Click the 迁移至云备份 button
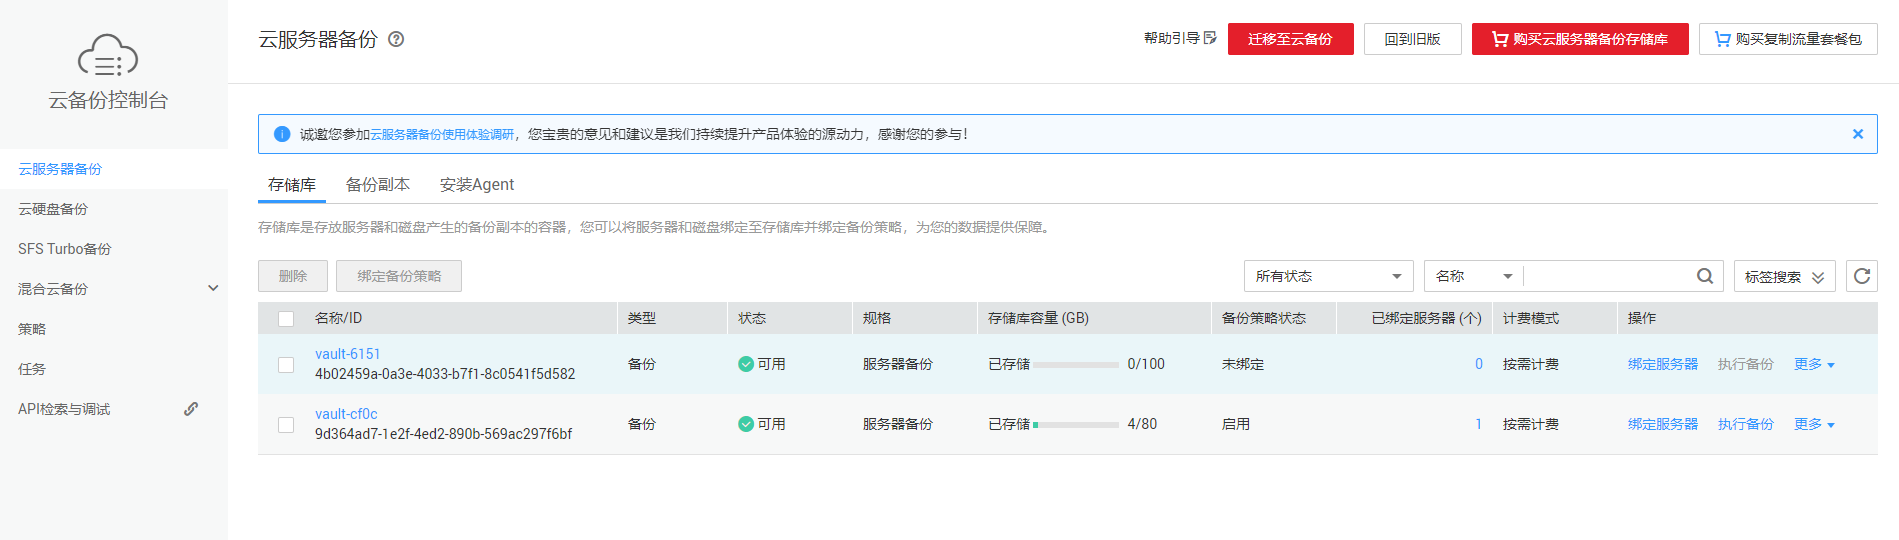The image size is (1899, 540). (1290, 39)
